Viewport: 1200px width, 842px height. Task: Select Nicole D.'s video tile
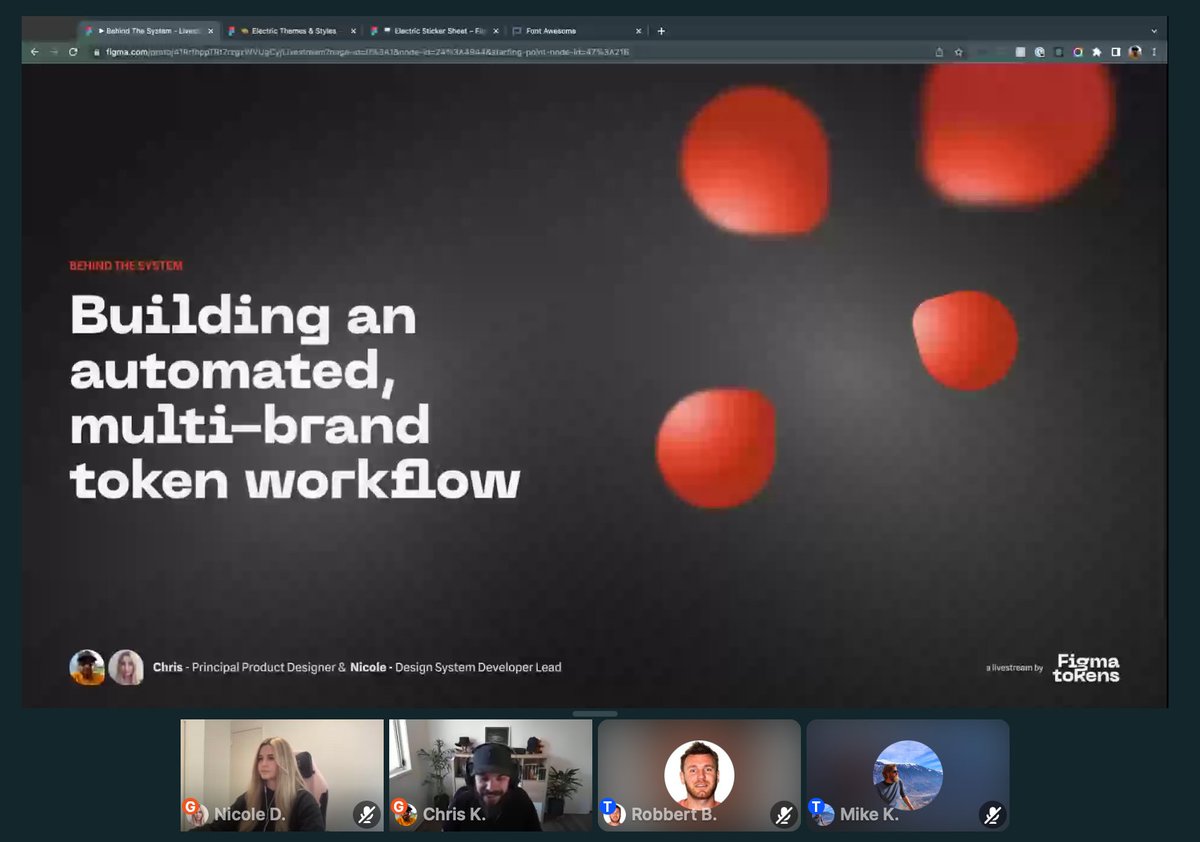(x=282, y=775)
